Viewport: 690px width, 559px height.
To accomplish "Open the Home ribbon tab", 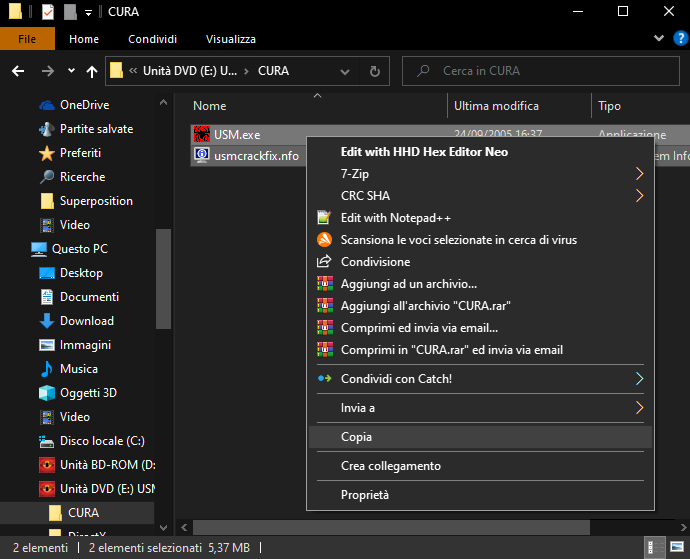I will coord(84,39).
